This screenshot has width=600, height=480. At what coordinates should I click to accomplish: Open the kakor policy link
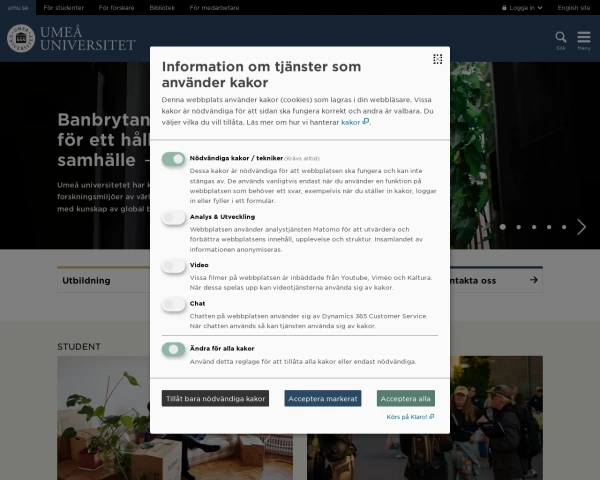[355, 122]
